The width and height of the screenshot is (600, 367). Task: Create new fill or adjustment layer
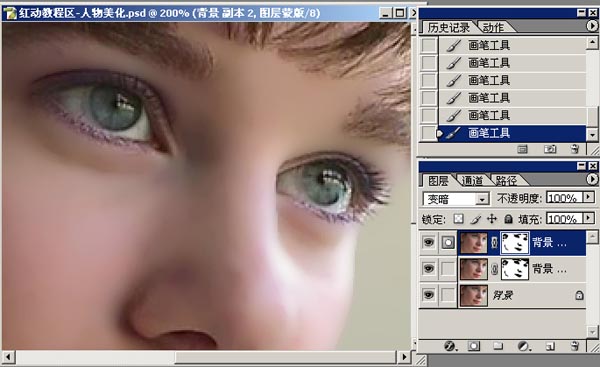pyautogui.click(x=523, y=346)
